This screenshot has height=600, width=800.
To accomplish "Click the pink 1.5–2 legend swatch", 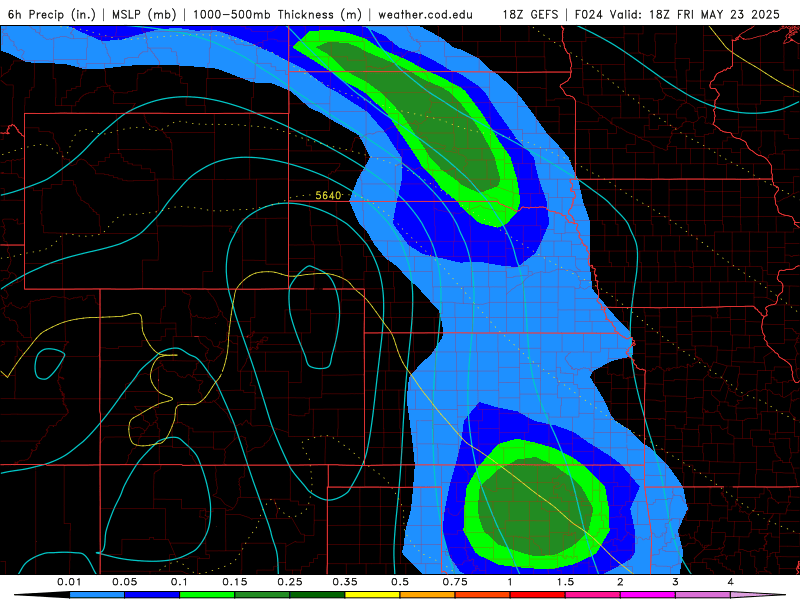I will [x=593, y=595].
